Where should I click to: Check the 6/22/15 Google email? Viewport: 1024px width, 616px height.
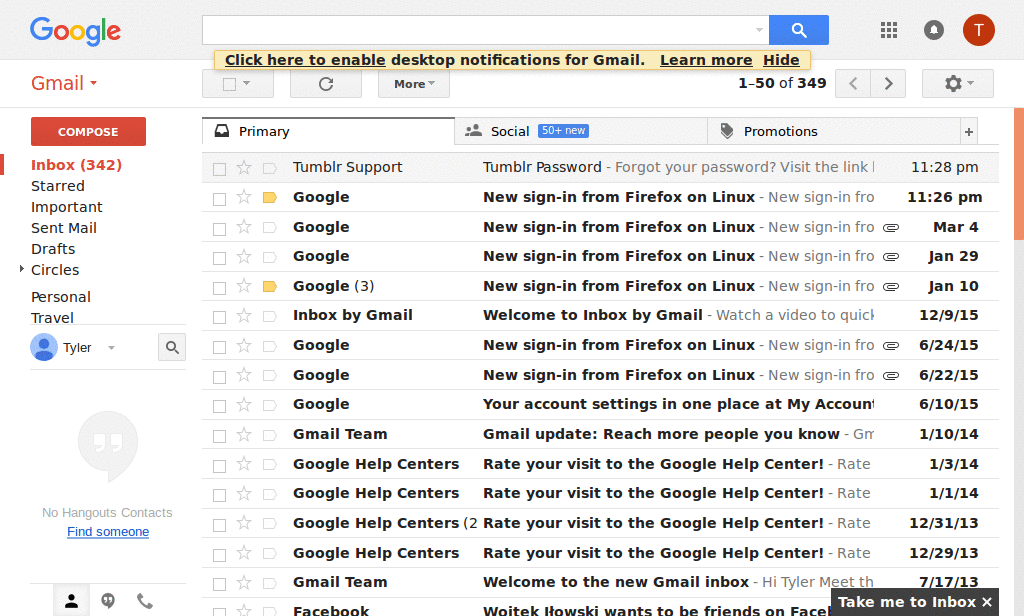tap(219, 377)
